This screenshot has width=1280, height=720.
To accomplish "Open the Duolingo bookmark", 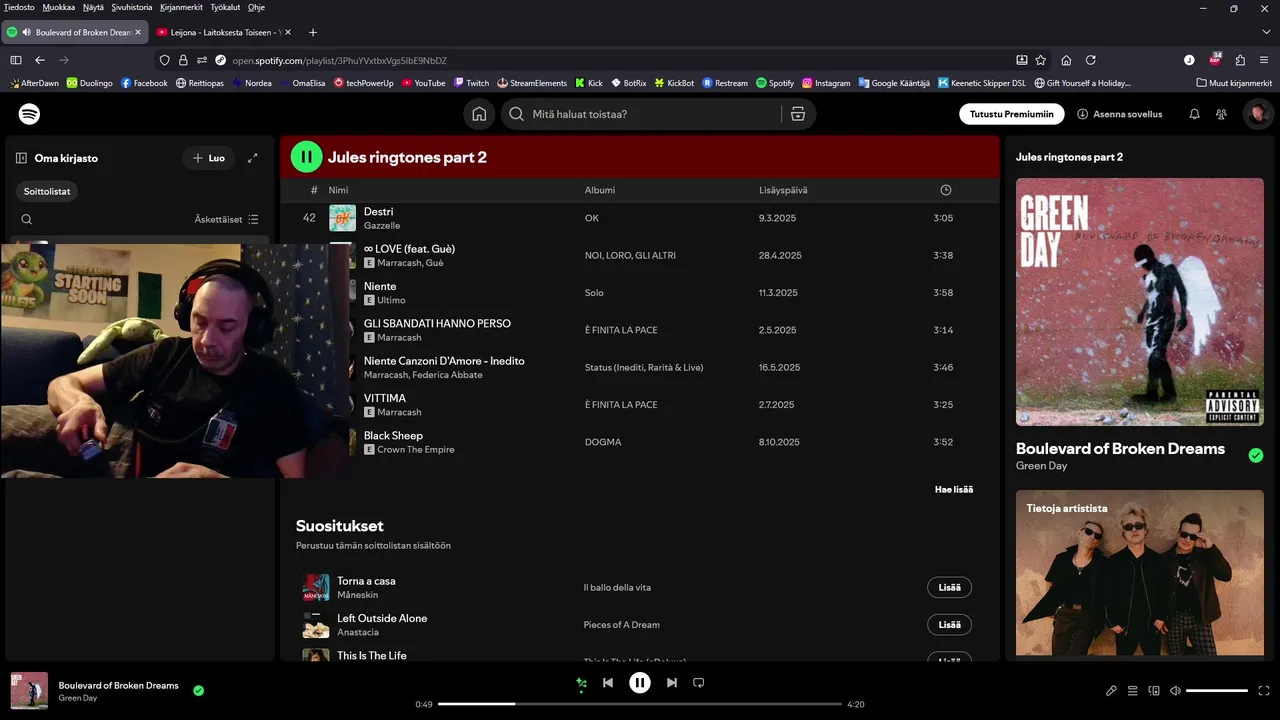I will pyautogui.click(x=90, y=83).
